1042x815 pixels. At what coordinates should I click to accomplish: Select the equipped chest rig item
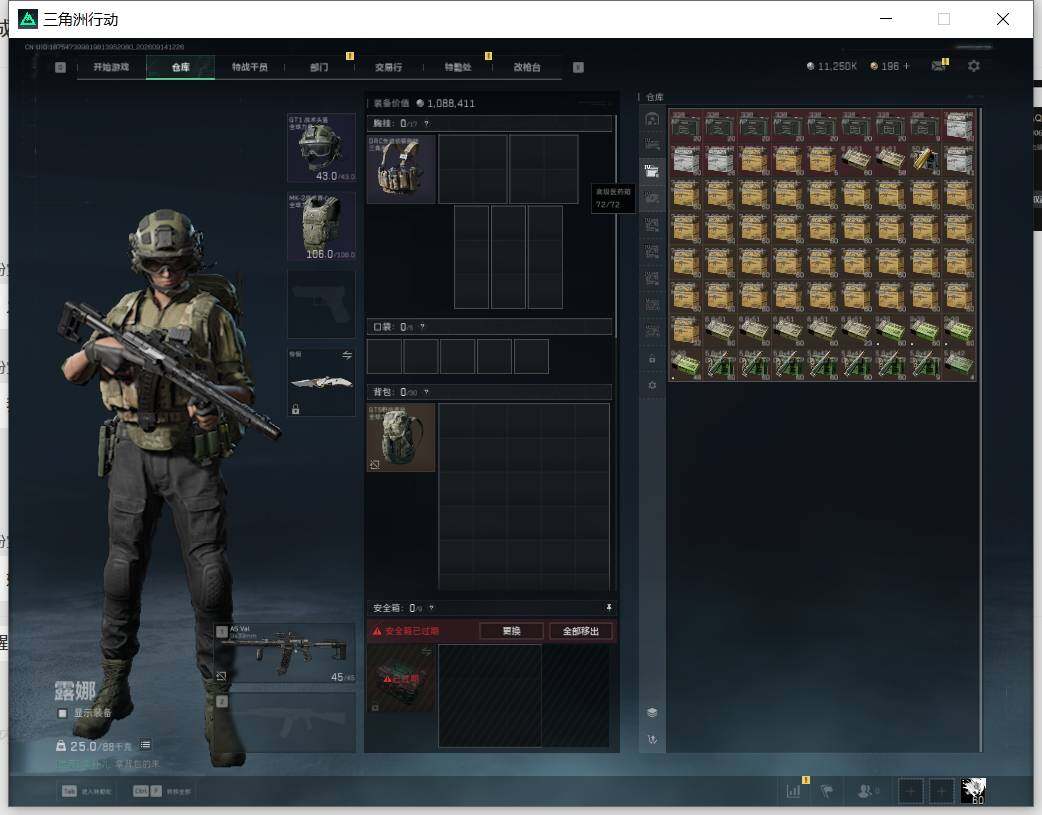pos(401,169)
